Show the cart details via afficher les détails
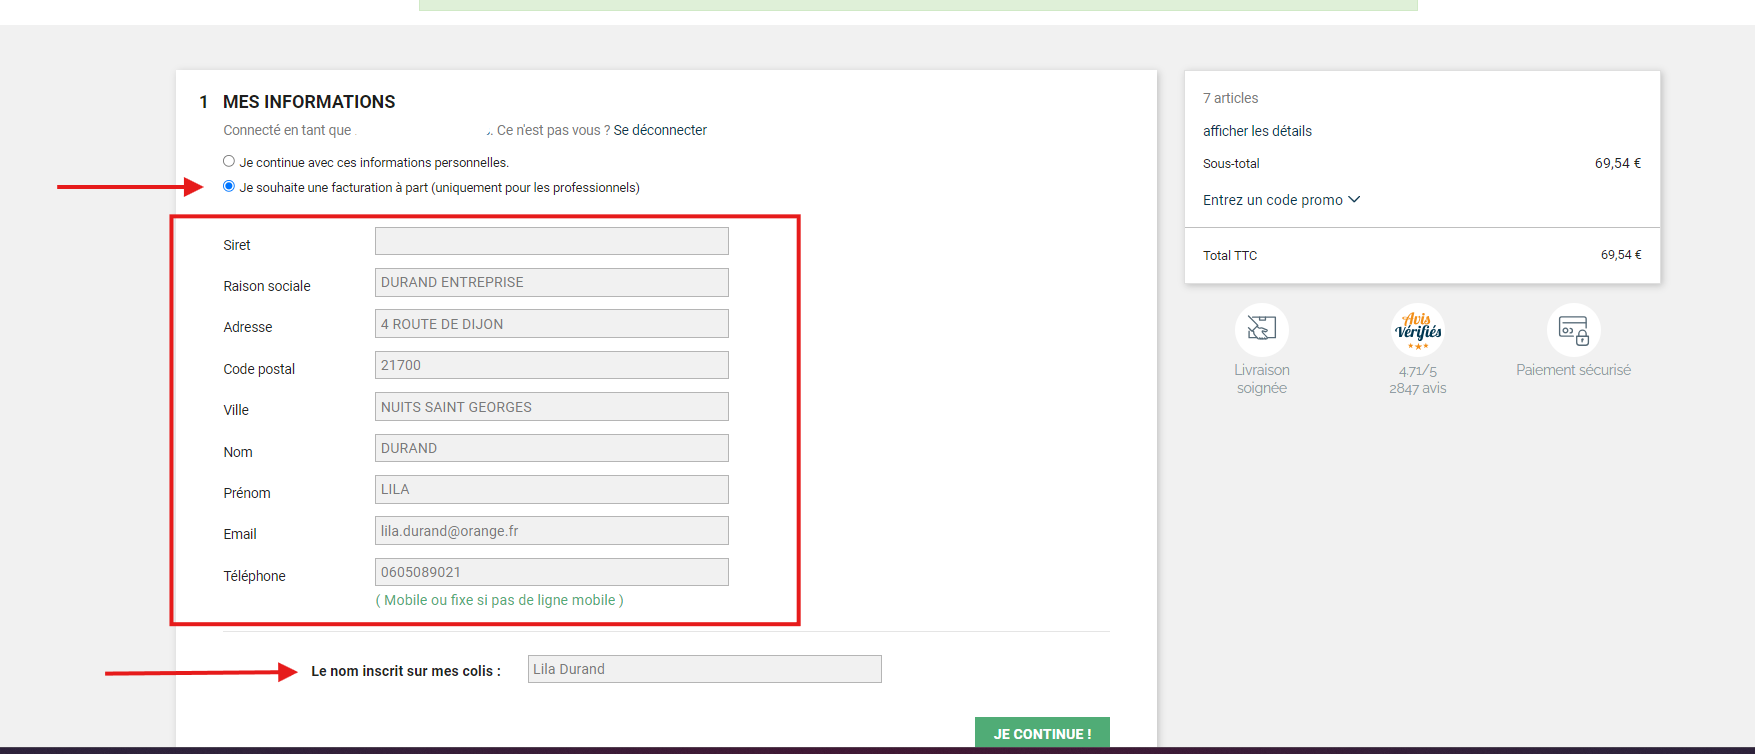The width and height of the screenshot is (1755, 754). point(1257,131)
